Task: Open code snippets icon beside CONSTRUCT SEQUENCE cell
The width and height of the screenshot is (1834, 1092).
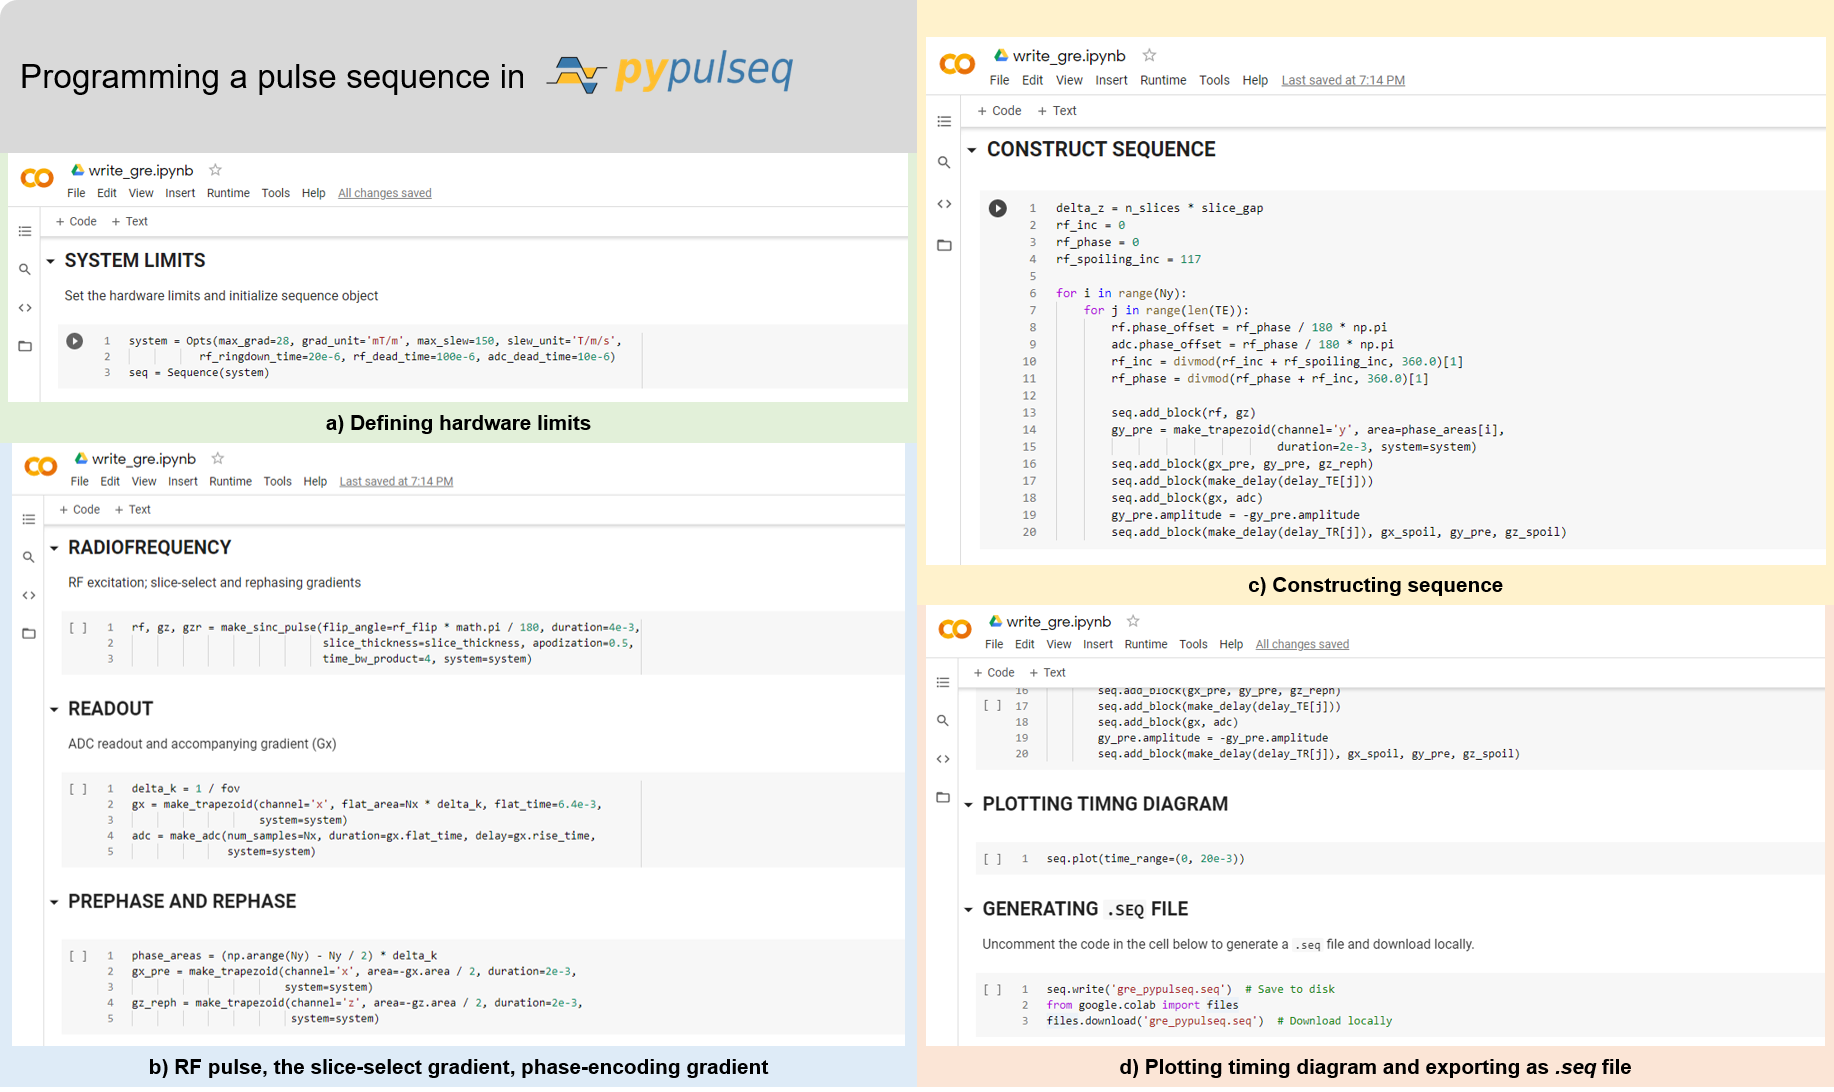Action: click(x=944, y=204)
